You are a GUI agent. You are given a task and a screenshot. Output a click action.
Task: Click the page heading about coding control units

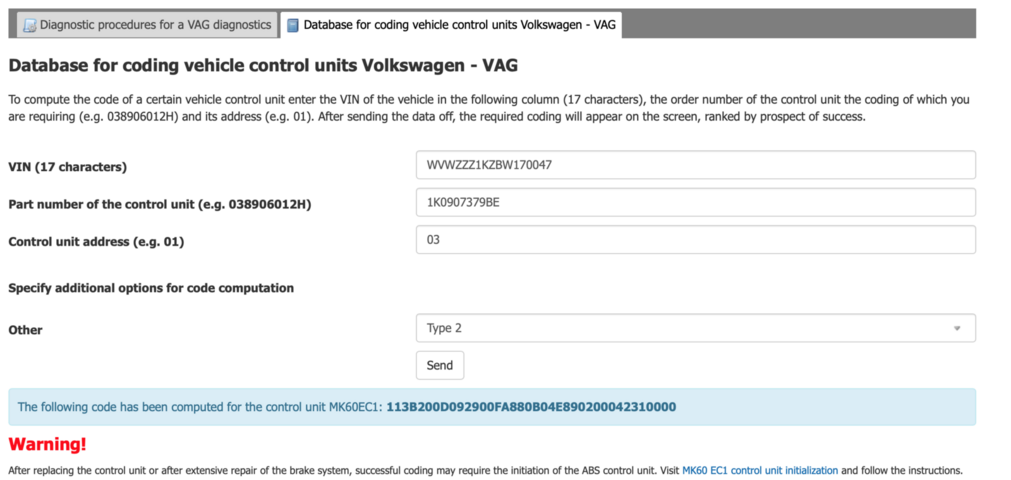click(x=263, y=66)
